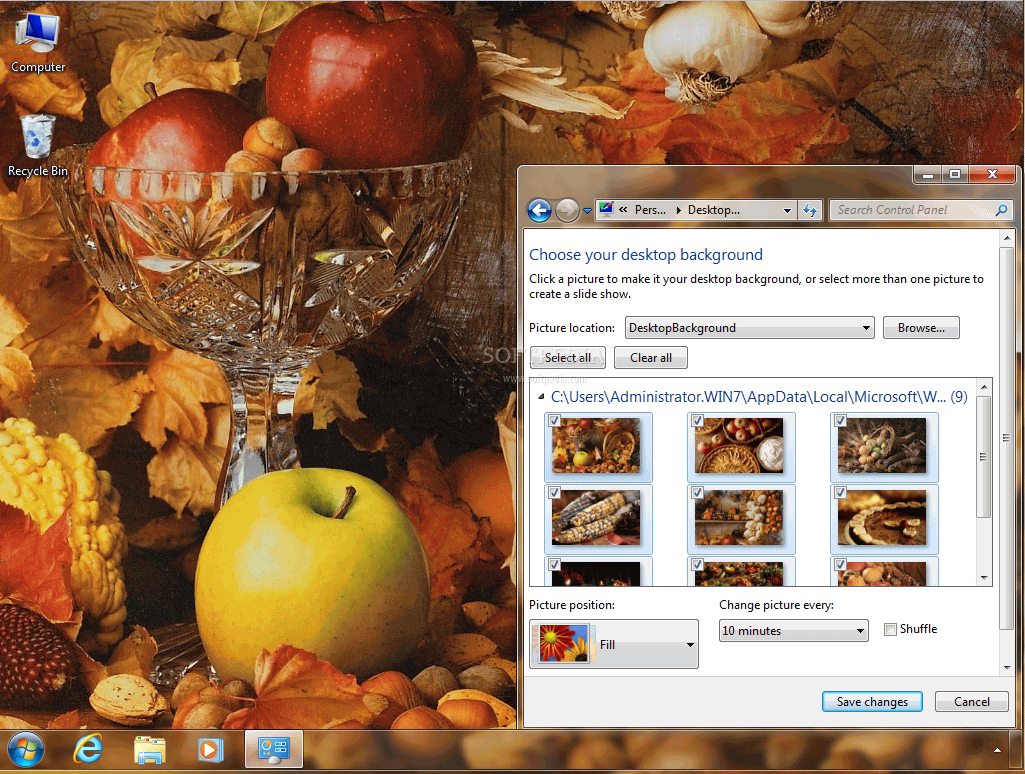Click the picture list scroll up arrow
This screenshot has height=774, width=1025.
pos(984,387)
